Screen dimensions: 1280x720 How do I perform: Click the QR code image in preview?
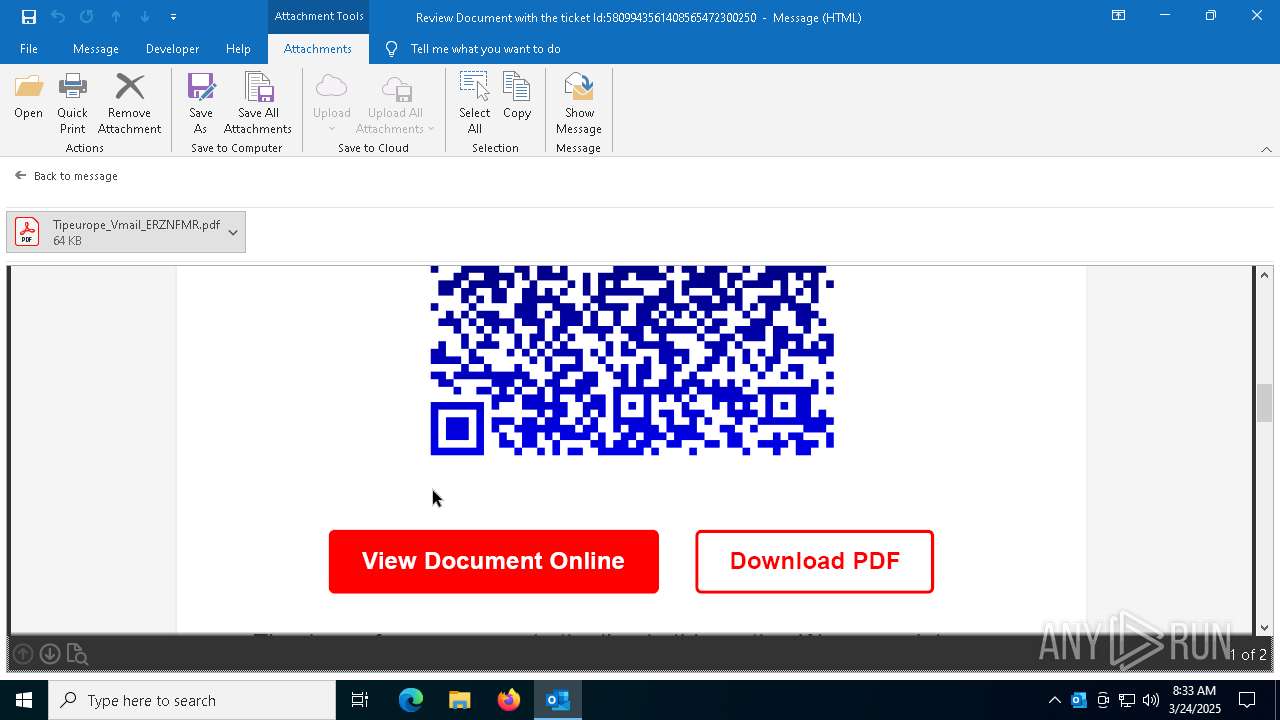point(632,361)
